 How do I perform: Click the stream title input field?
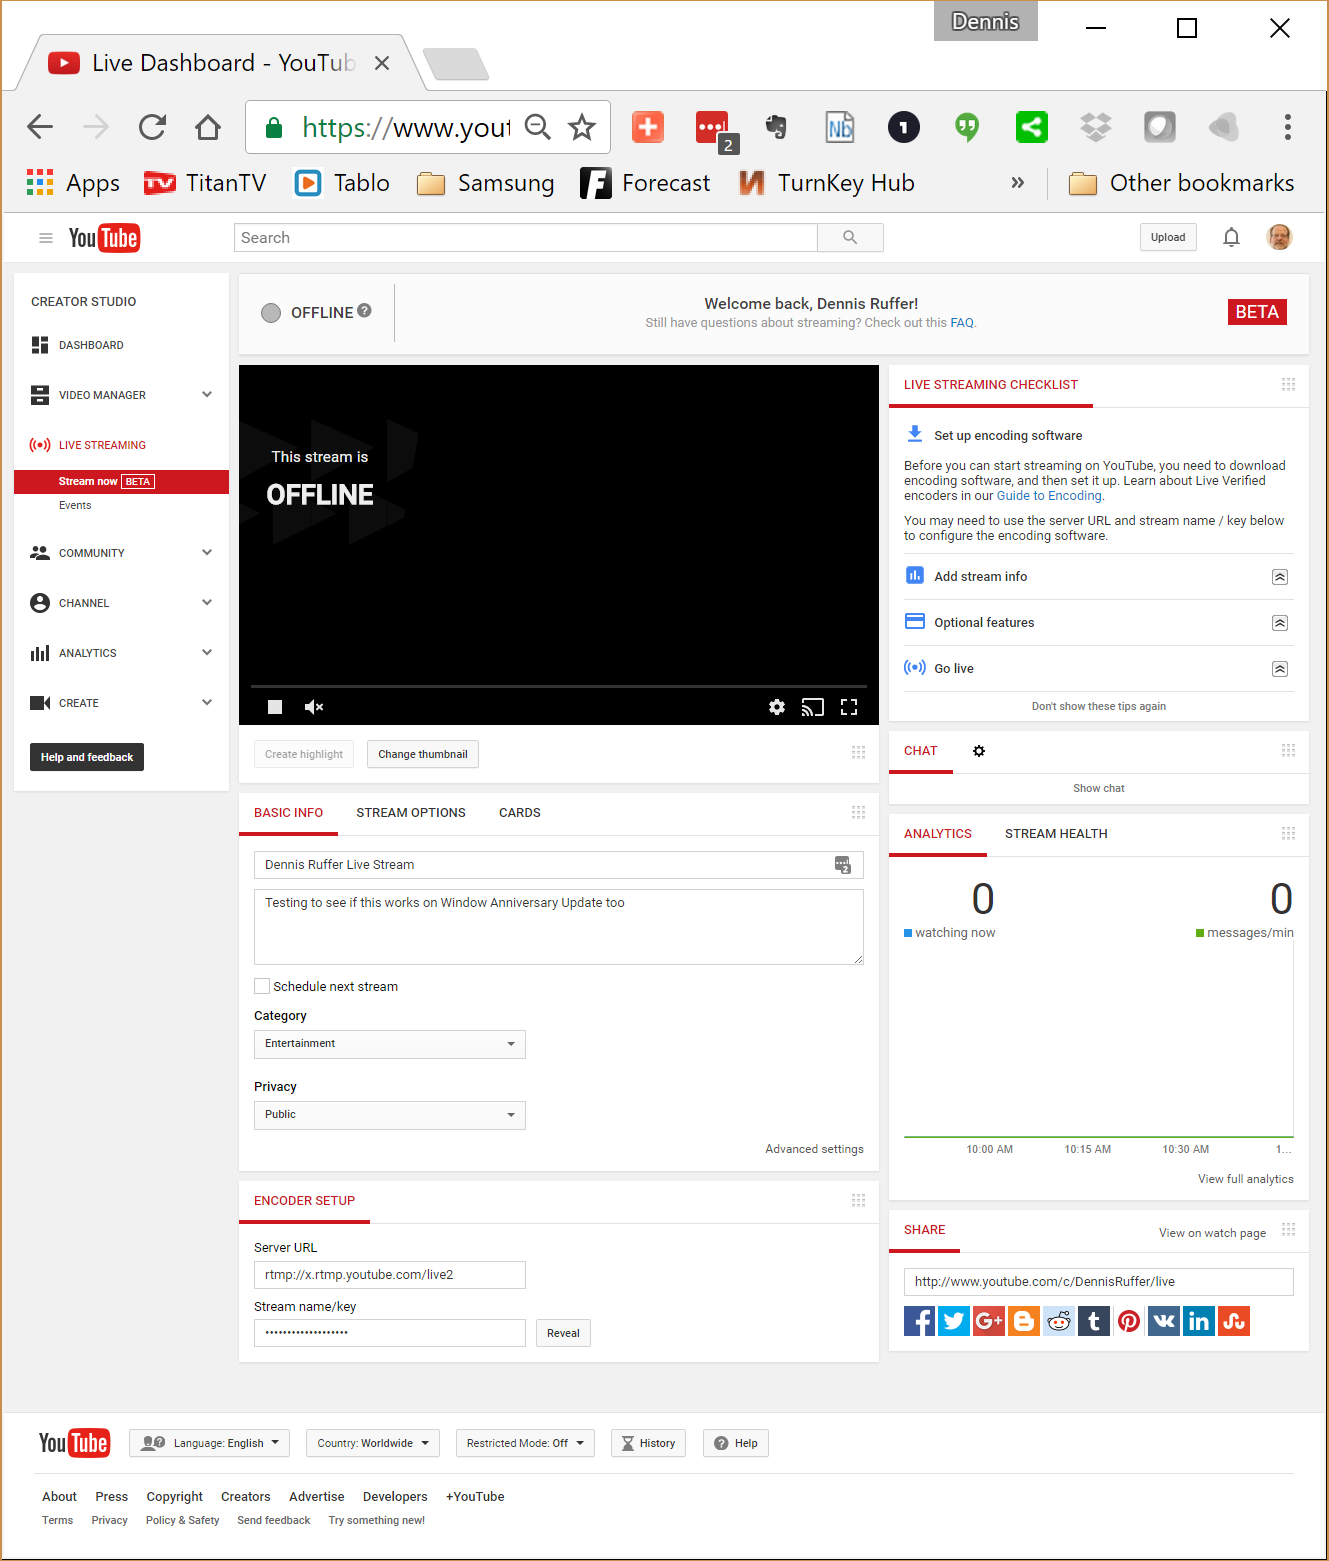pos(545,865)
